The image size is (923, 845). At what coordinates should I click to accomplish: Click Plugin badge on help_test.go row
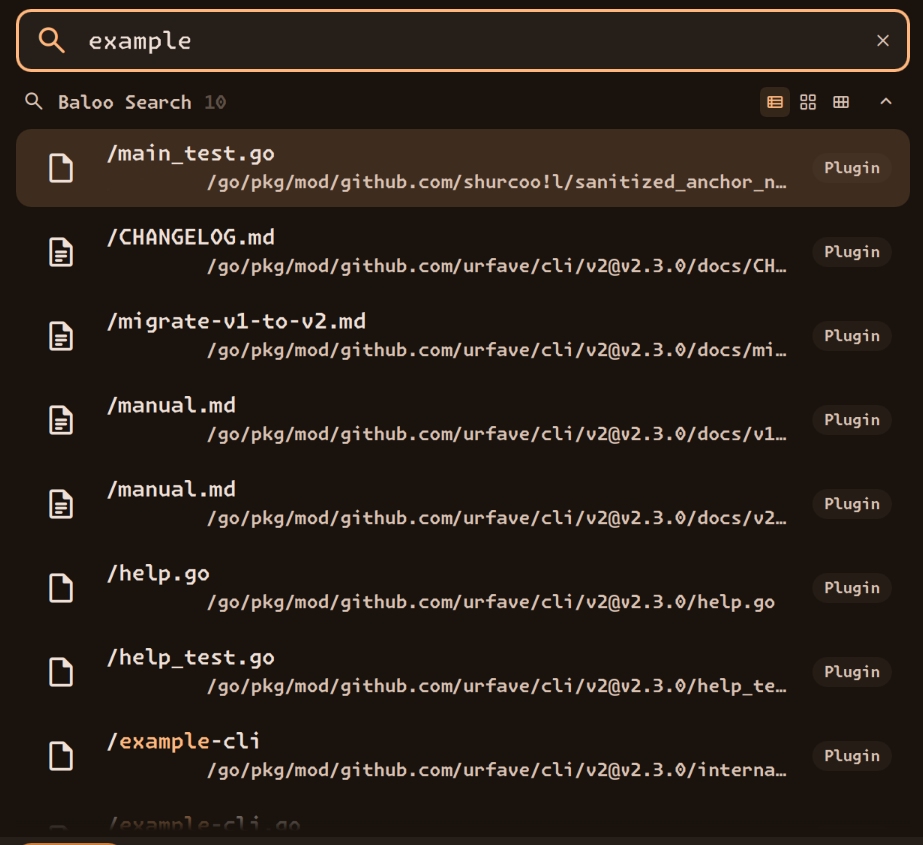pos(852,672)
